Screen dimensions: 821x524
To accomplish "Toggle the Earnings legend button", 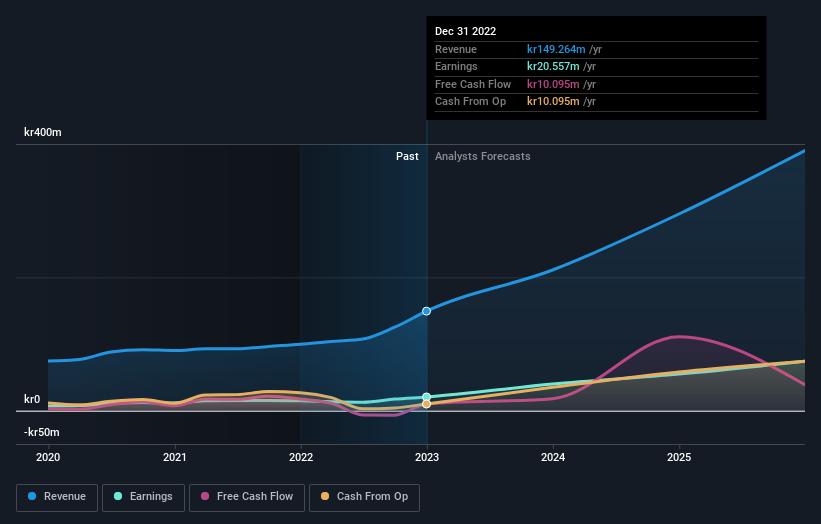I will 143,497.
